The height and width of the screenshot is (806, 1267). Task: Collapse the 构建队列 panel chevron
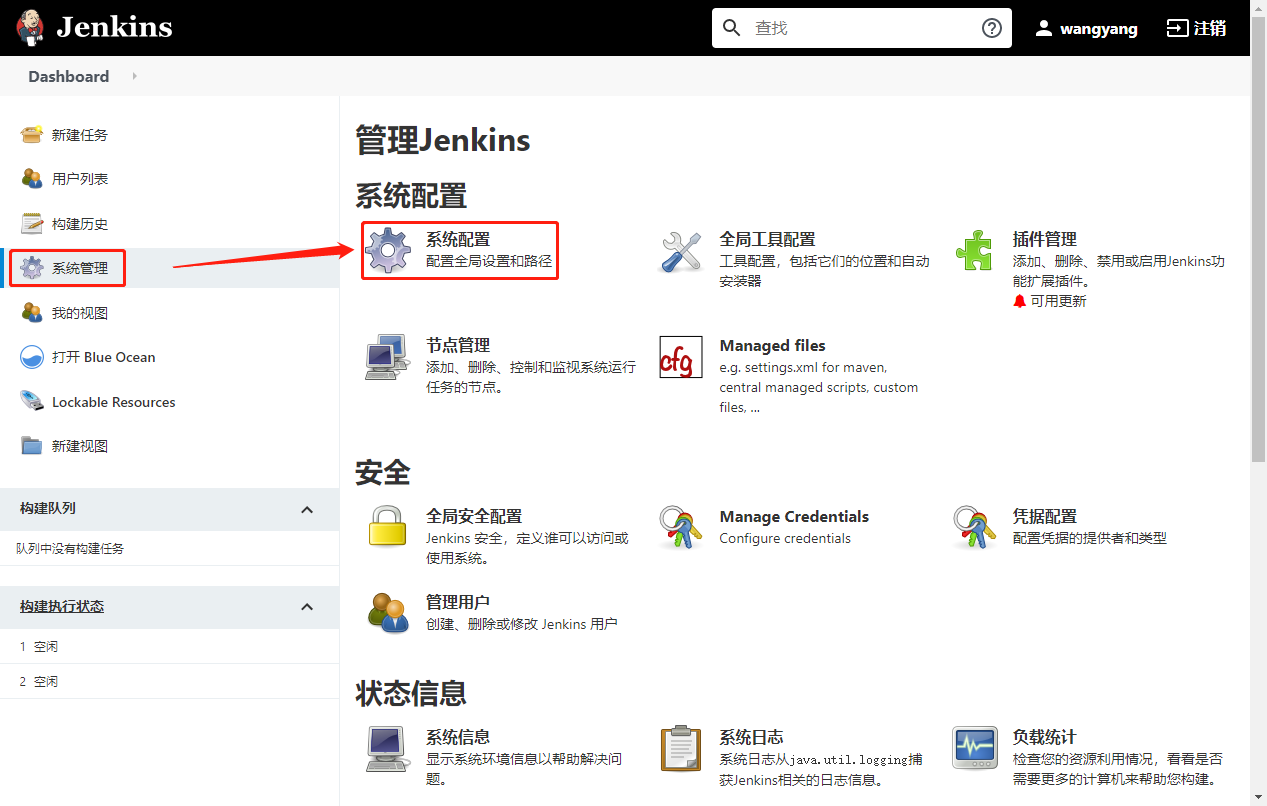point(307,509)
